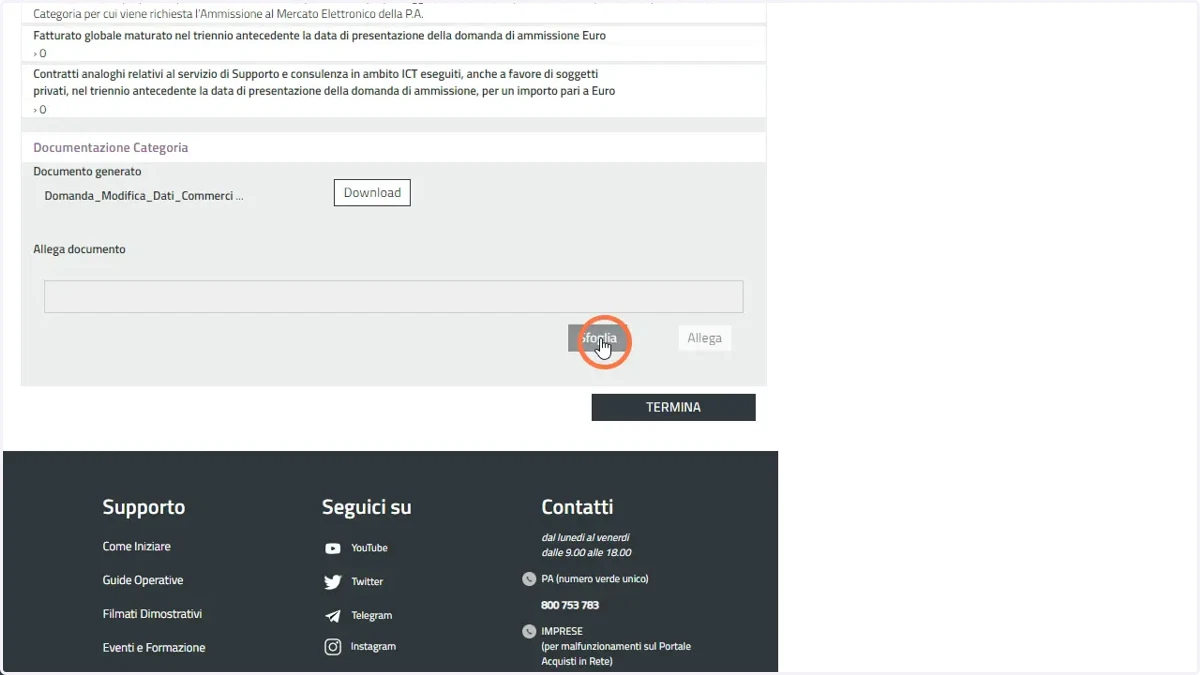Image resolution: width=1200 pixels, height=675 pixels.
Task: Follow the Telegram text link
Action: [371, 616]
